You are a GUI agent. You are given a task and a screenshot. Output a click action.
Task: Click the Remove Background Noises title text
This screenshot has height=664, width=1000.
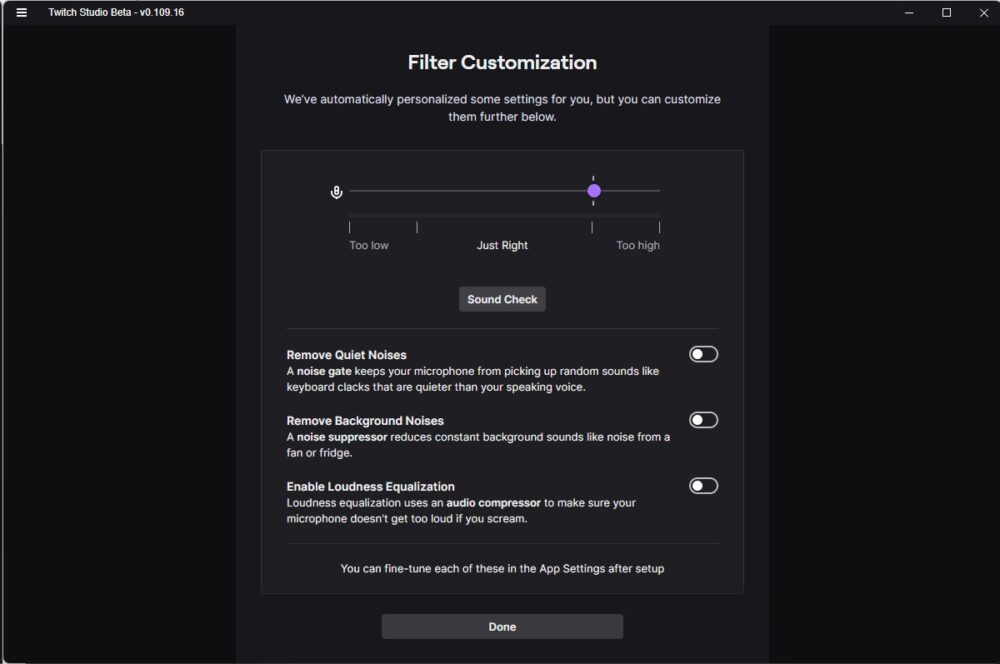pos(365,421)
